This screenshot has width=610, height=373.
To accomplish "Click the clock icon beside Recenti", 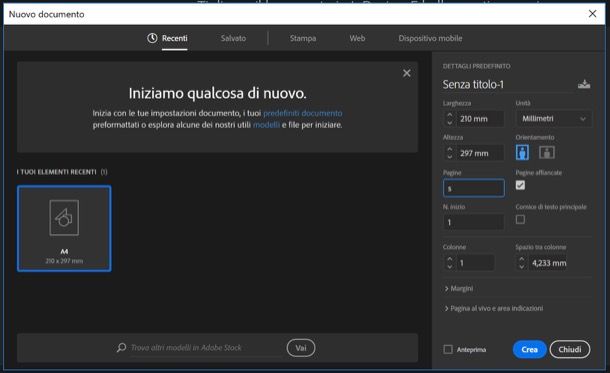I will [x=152, y=38].
